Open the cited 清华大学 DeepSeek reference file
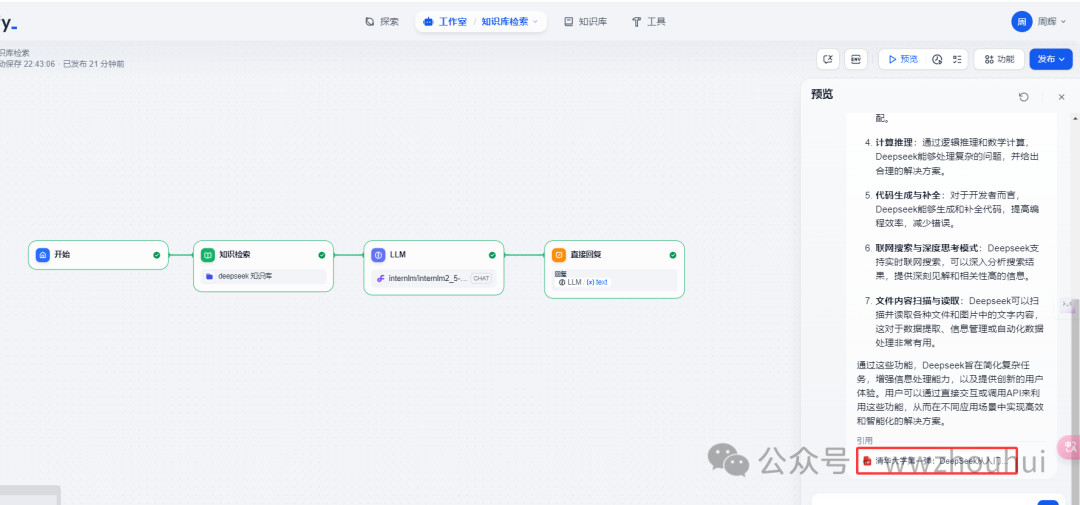 point(936,460)
